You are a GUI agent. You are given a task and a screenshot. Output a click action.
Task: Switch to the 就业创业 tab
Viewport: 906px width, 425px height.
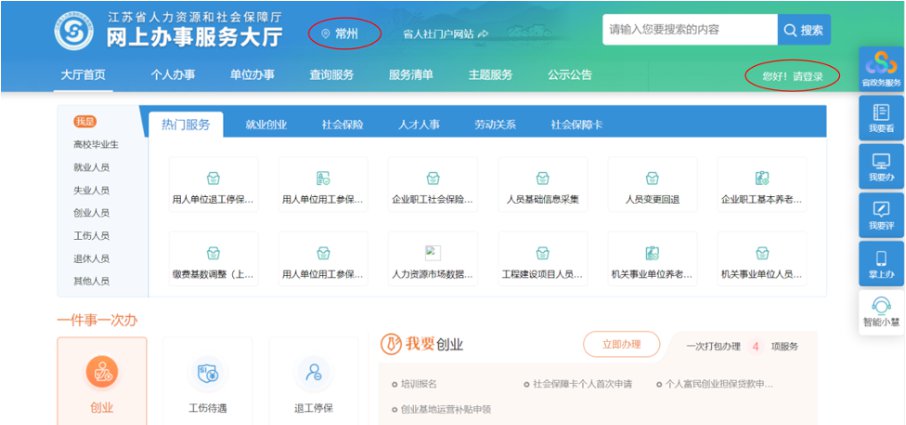tap(266, 125)
